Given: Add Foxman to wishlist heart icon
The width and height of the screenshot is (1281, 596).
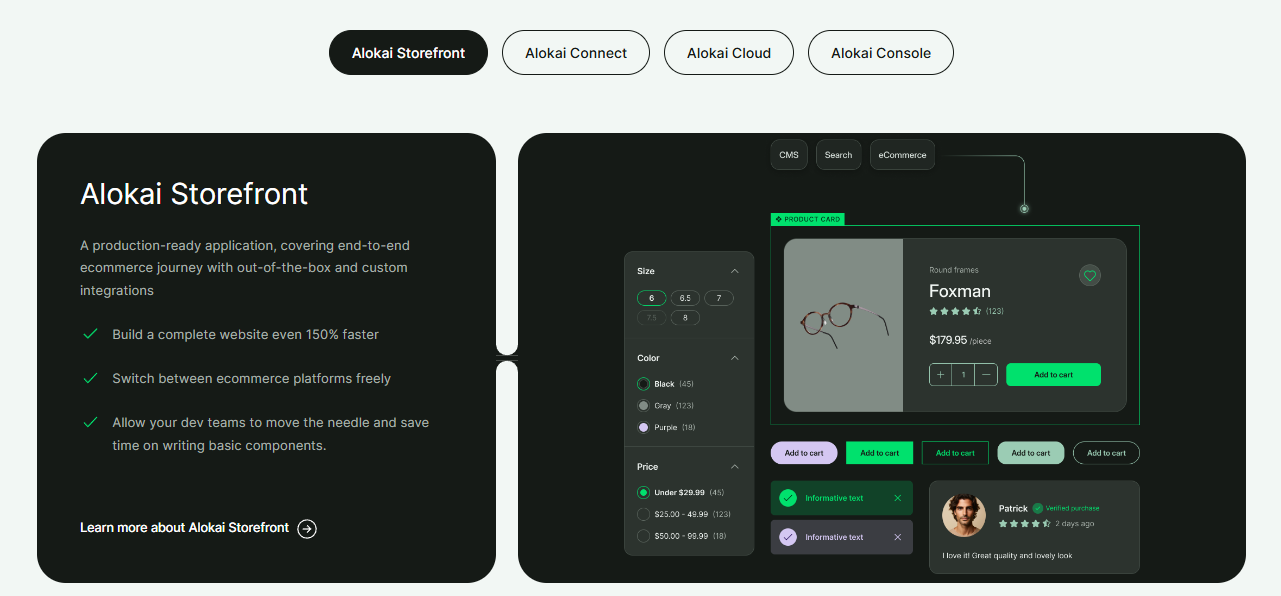Looking at the screenshot, I should click(x=1090, y=275).
